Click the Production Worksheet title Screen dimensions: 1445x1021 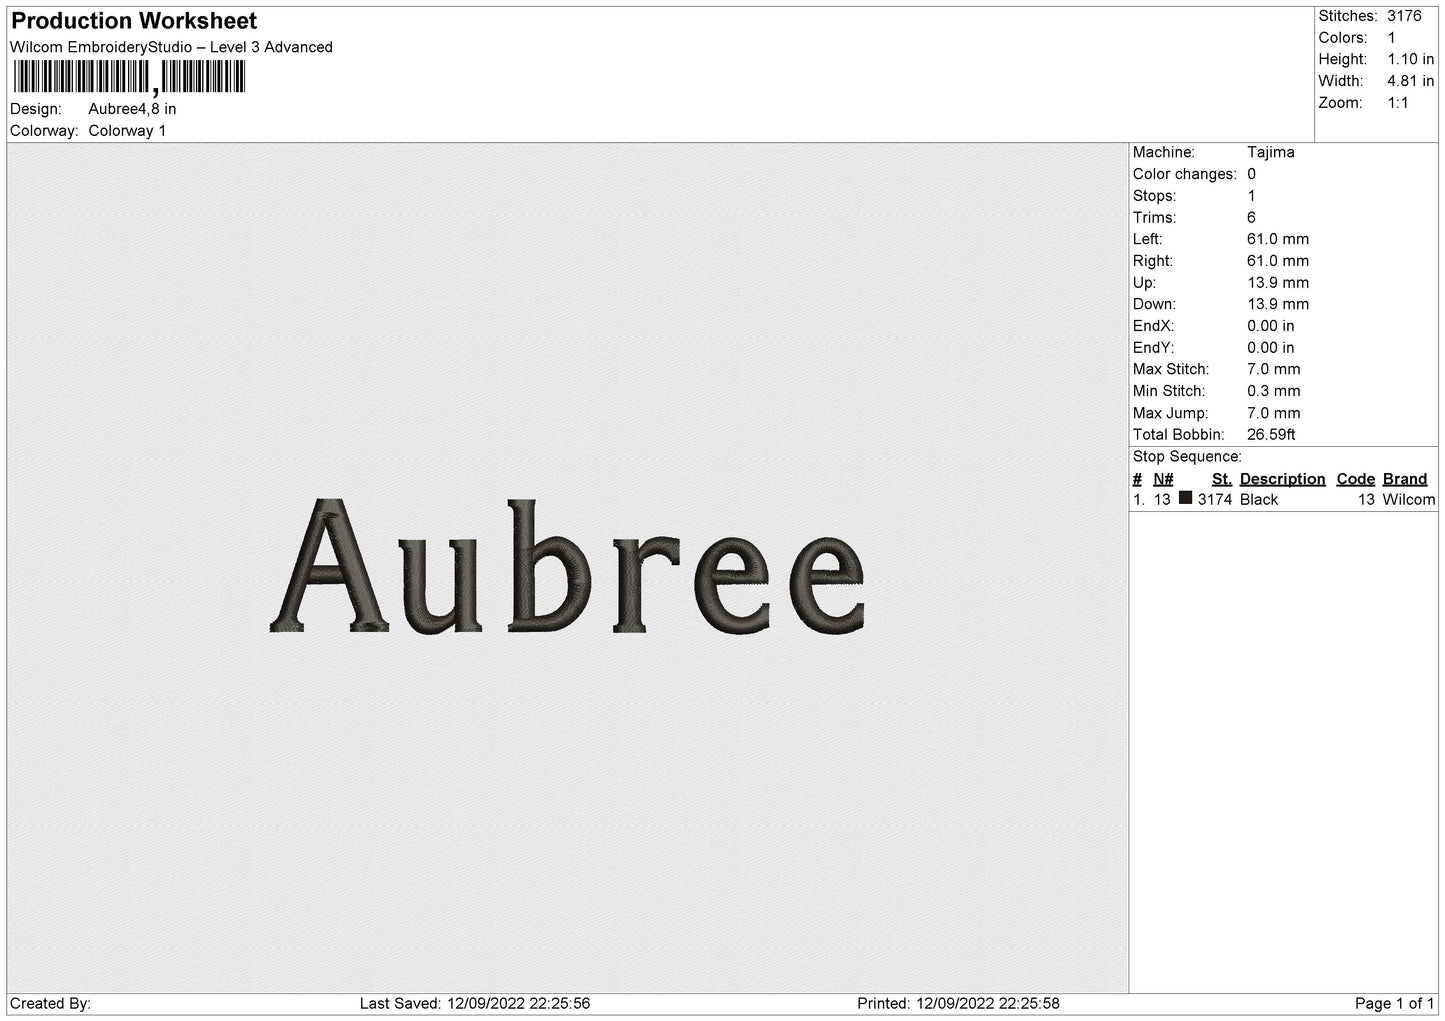(x=134, y=21)
